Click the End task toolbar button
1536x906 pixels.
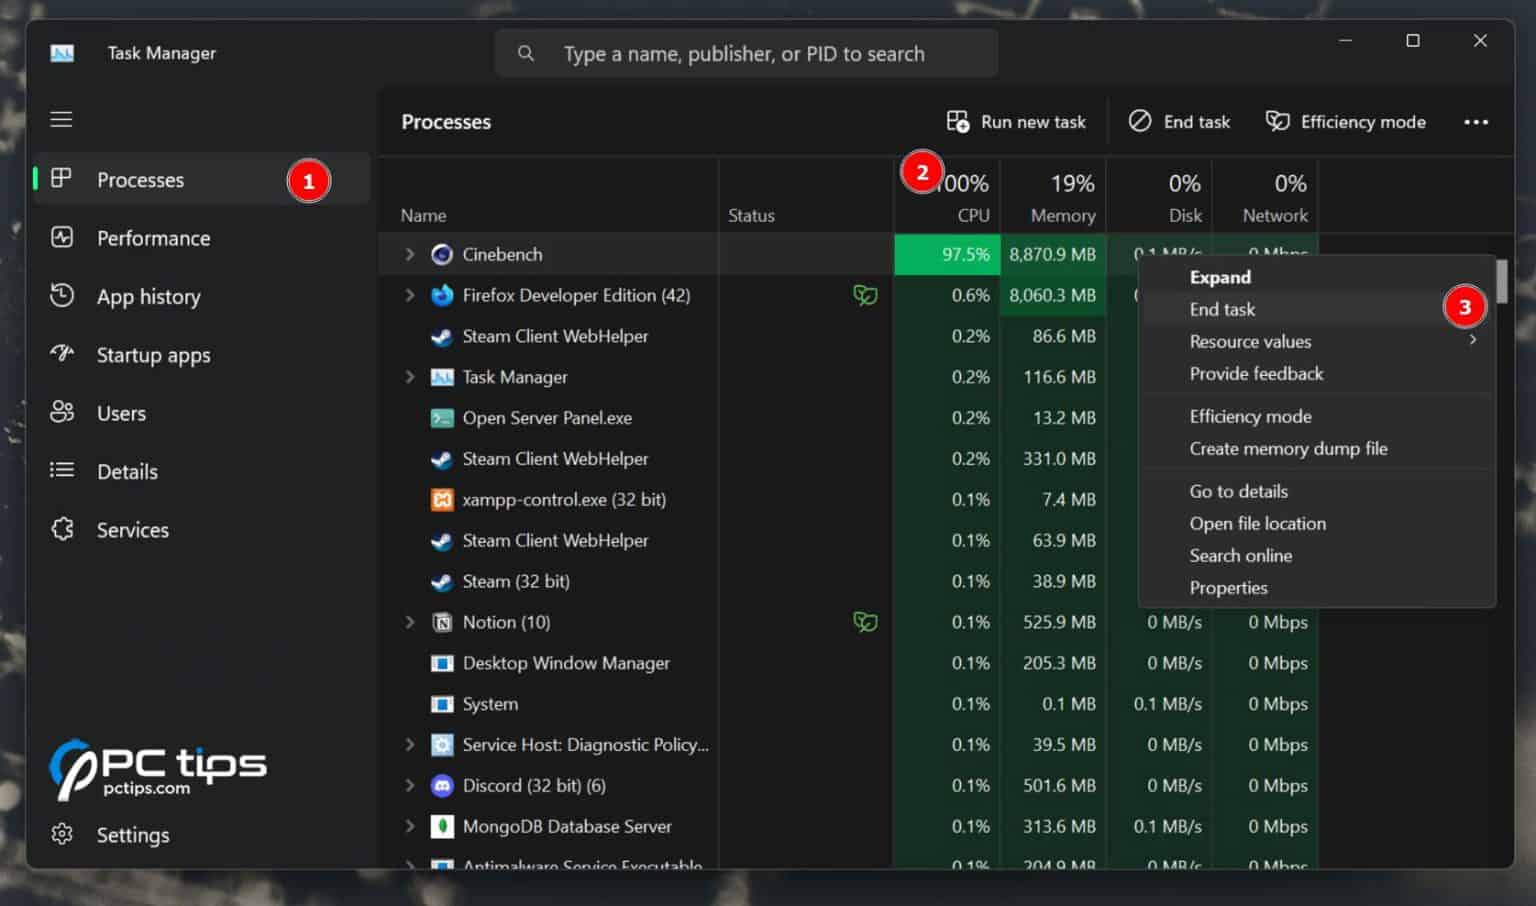click(1180, 121)
